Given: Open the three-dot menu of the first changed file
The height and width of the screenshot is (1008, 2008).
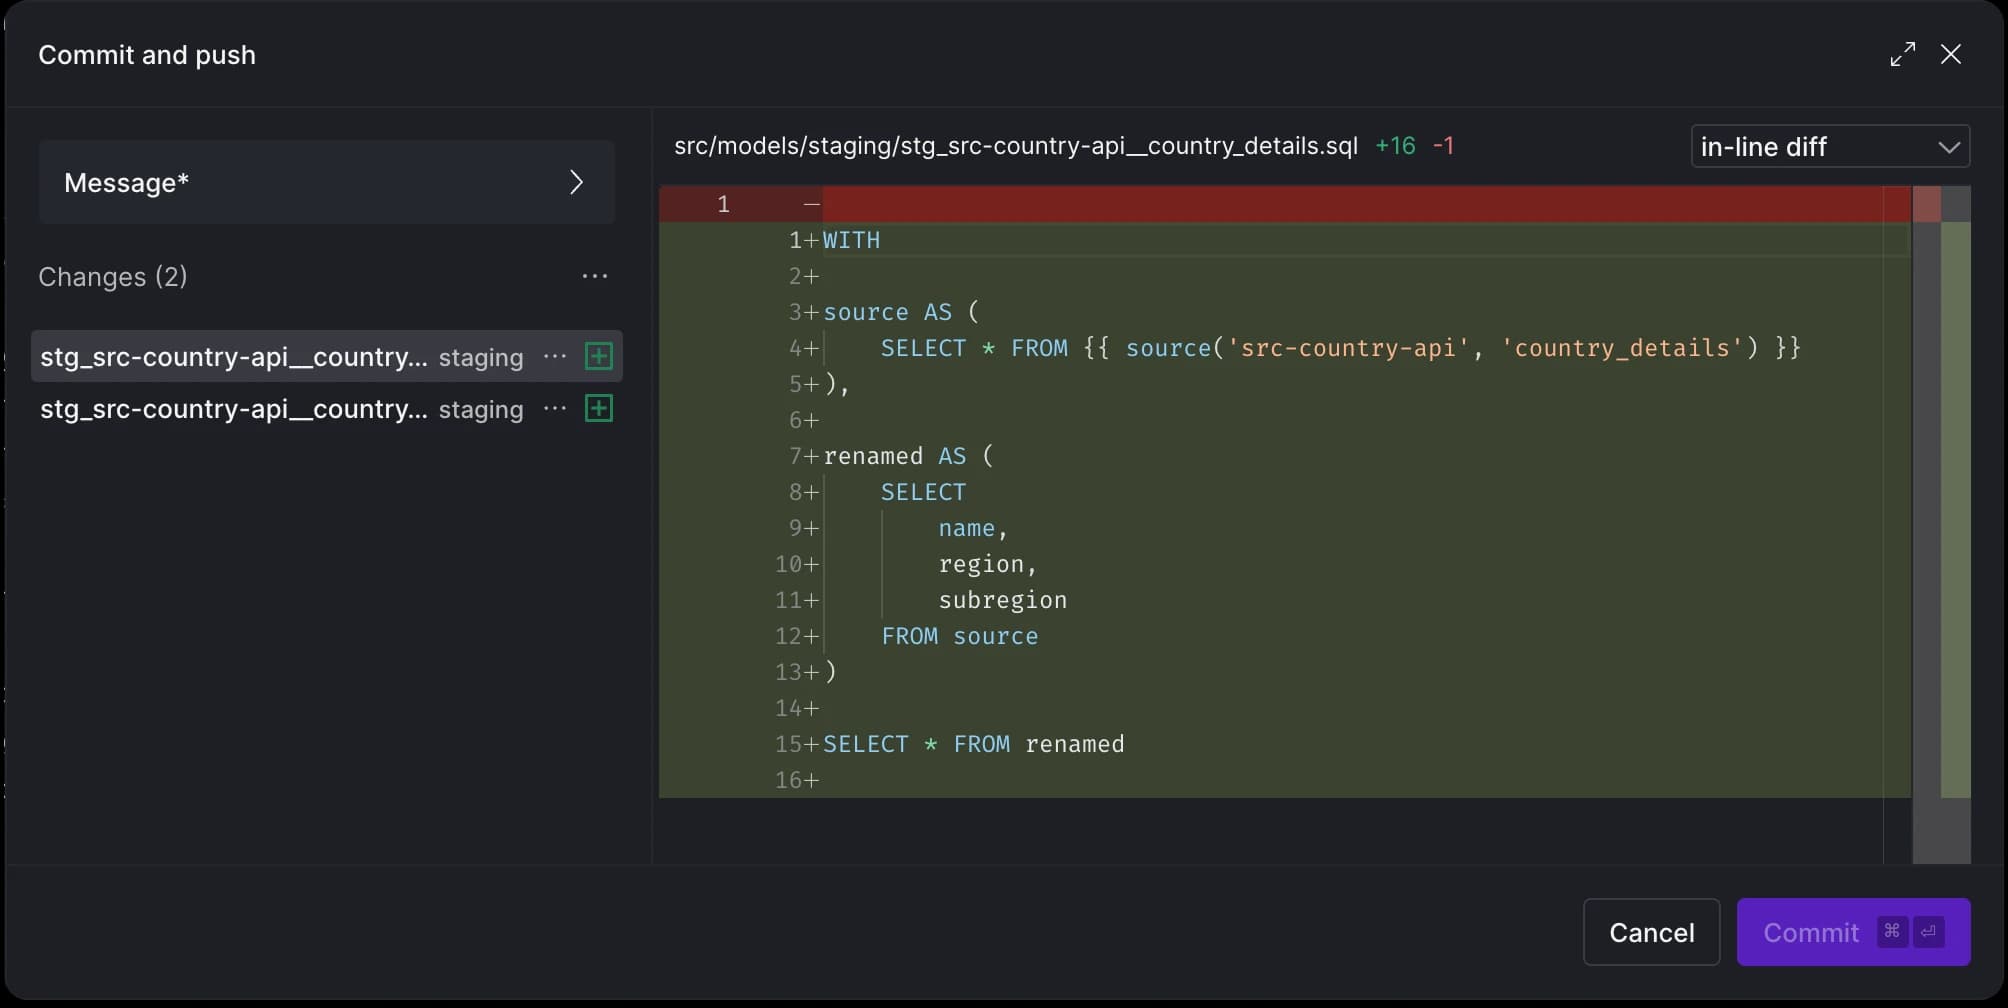Looking at the screenshot, I should (555, 357).
